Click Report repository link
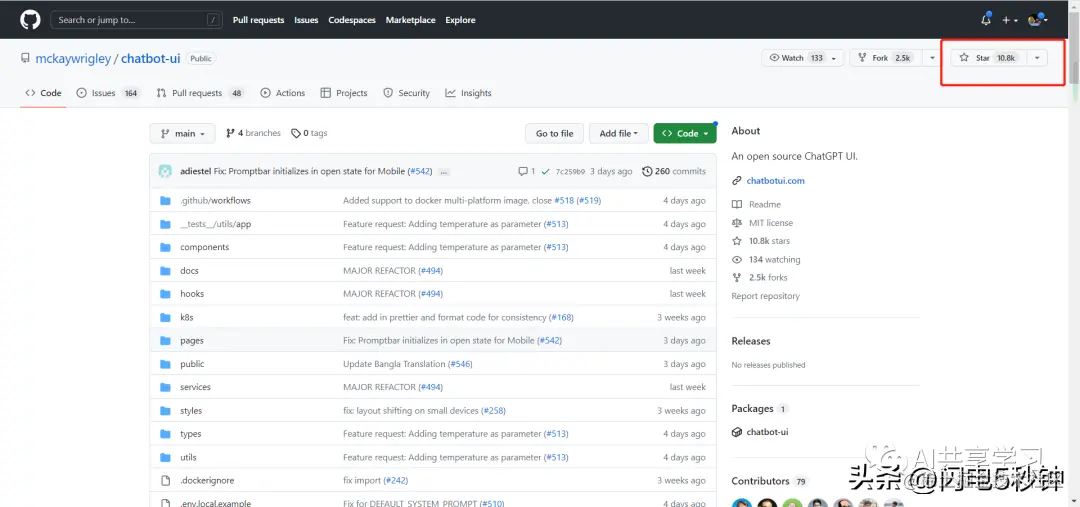Viewport: 1080px width, 507px height. pos(765,296)
